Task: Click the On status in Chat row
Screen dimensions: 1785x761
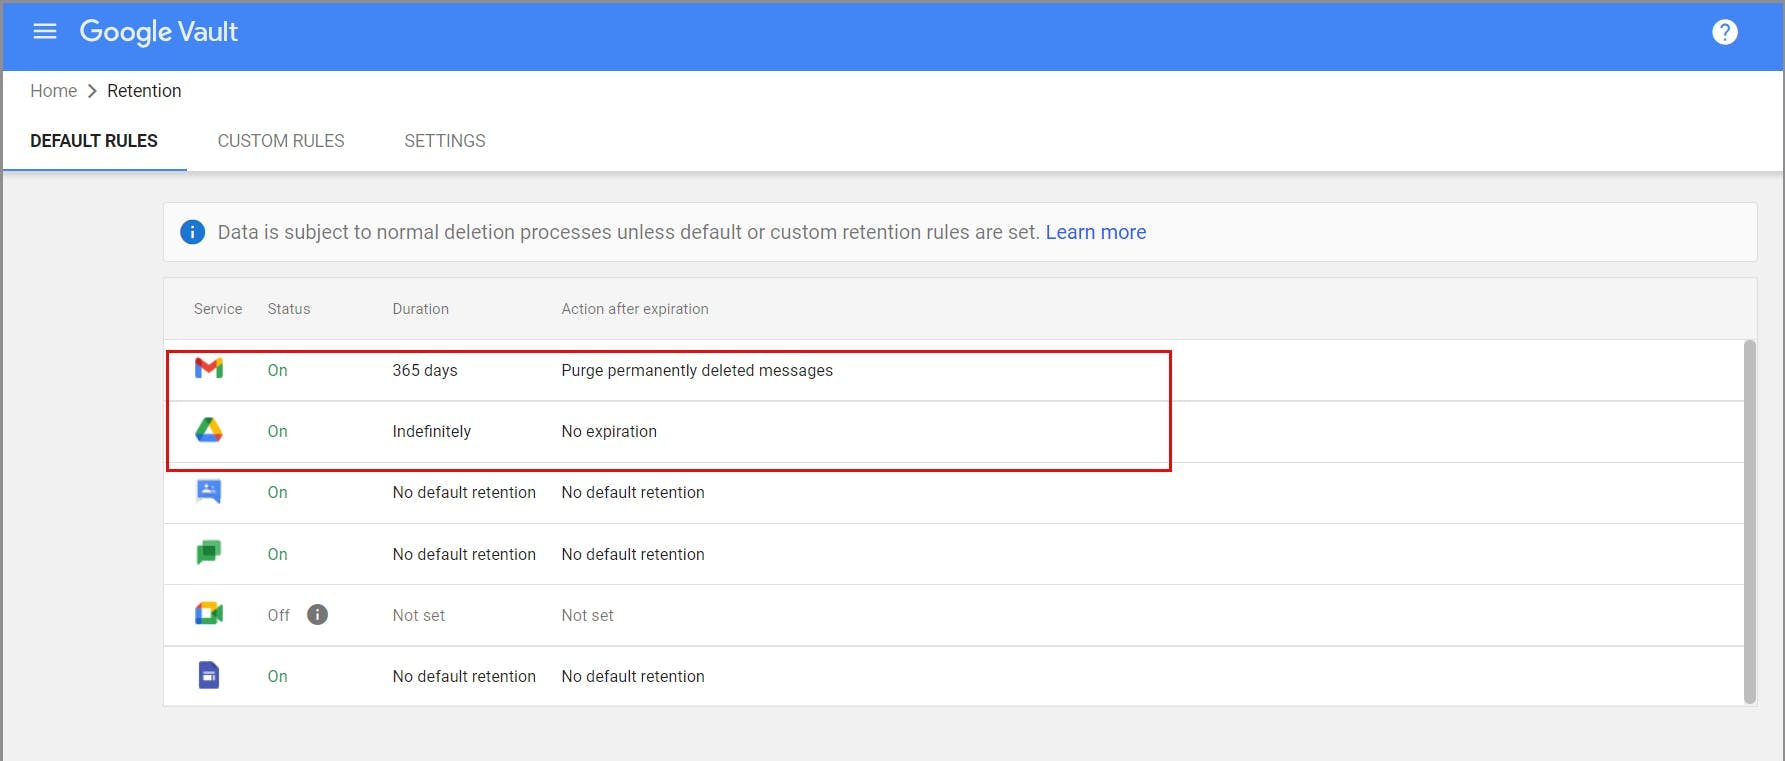Action: (x=277, y=554)
